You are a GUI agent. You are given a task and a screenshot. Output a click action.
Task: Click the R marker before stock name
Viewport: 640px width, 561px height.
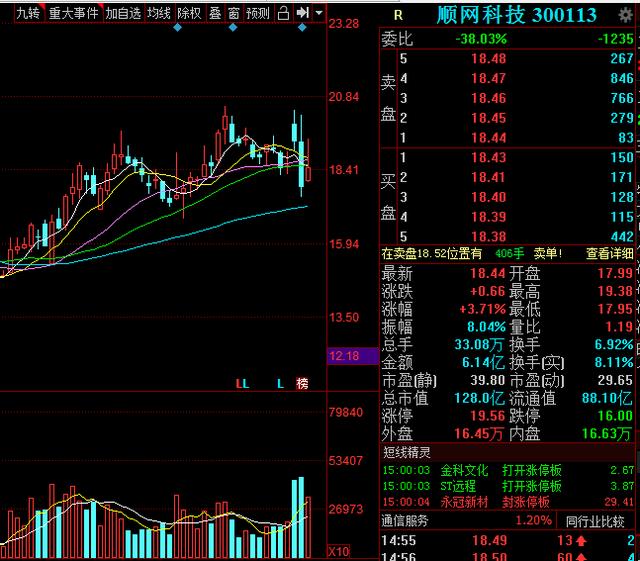point(398,16)
